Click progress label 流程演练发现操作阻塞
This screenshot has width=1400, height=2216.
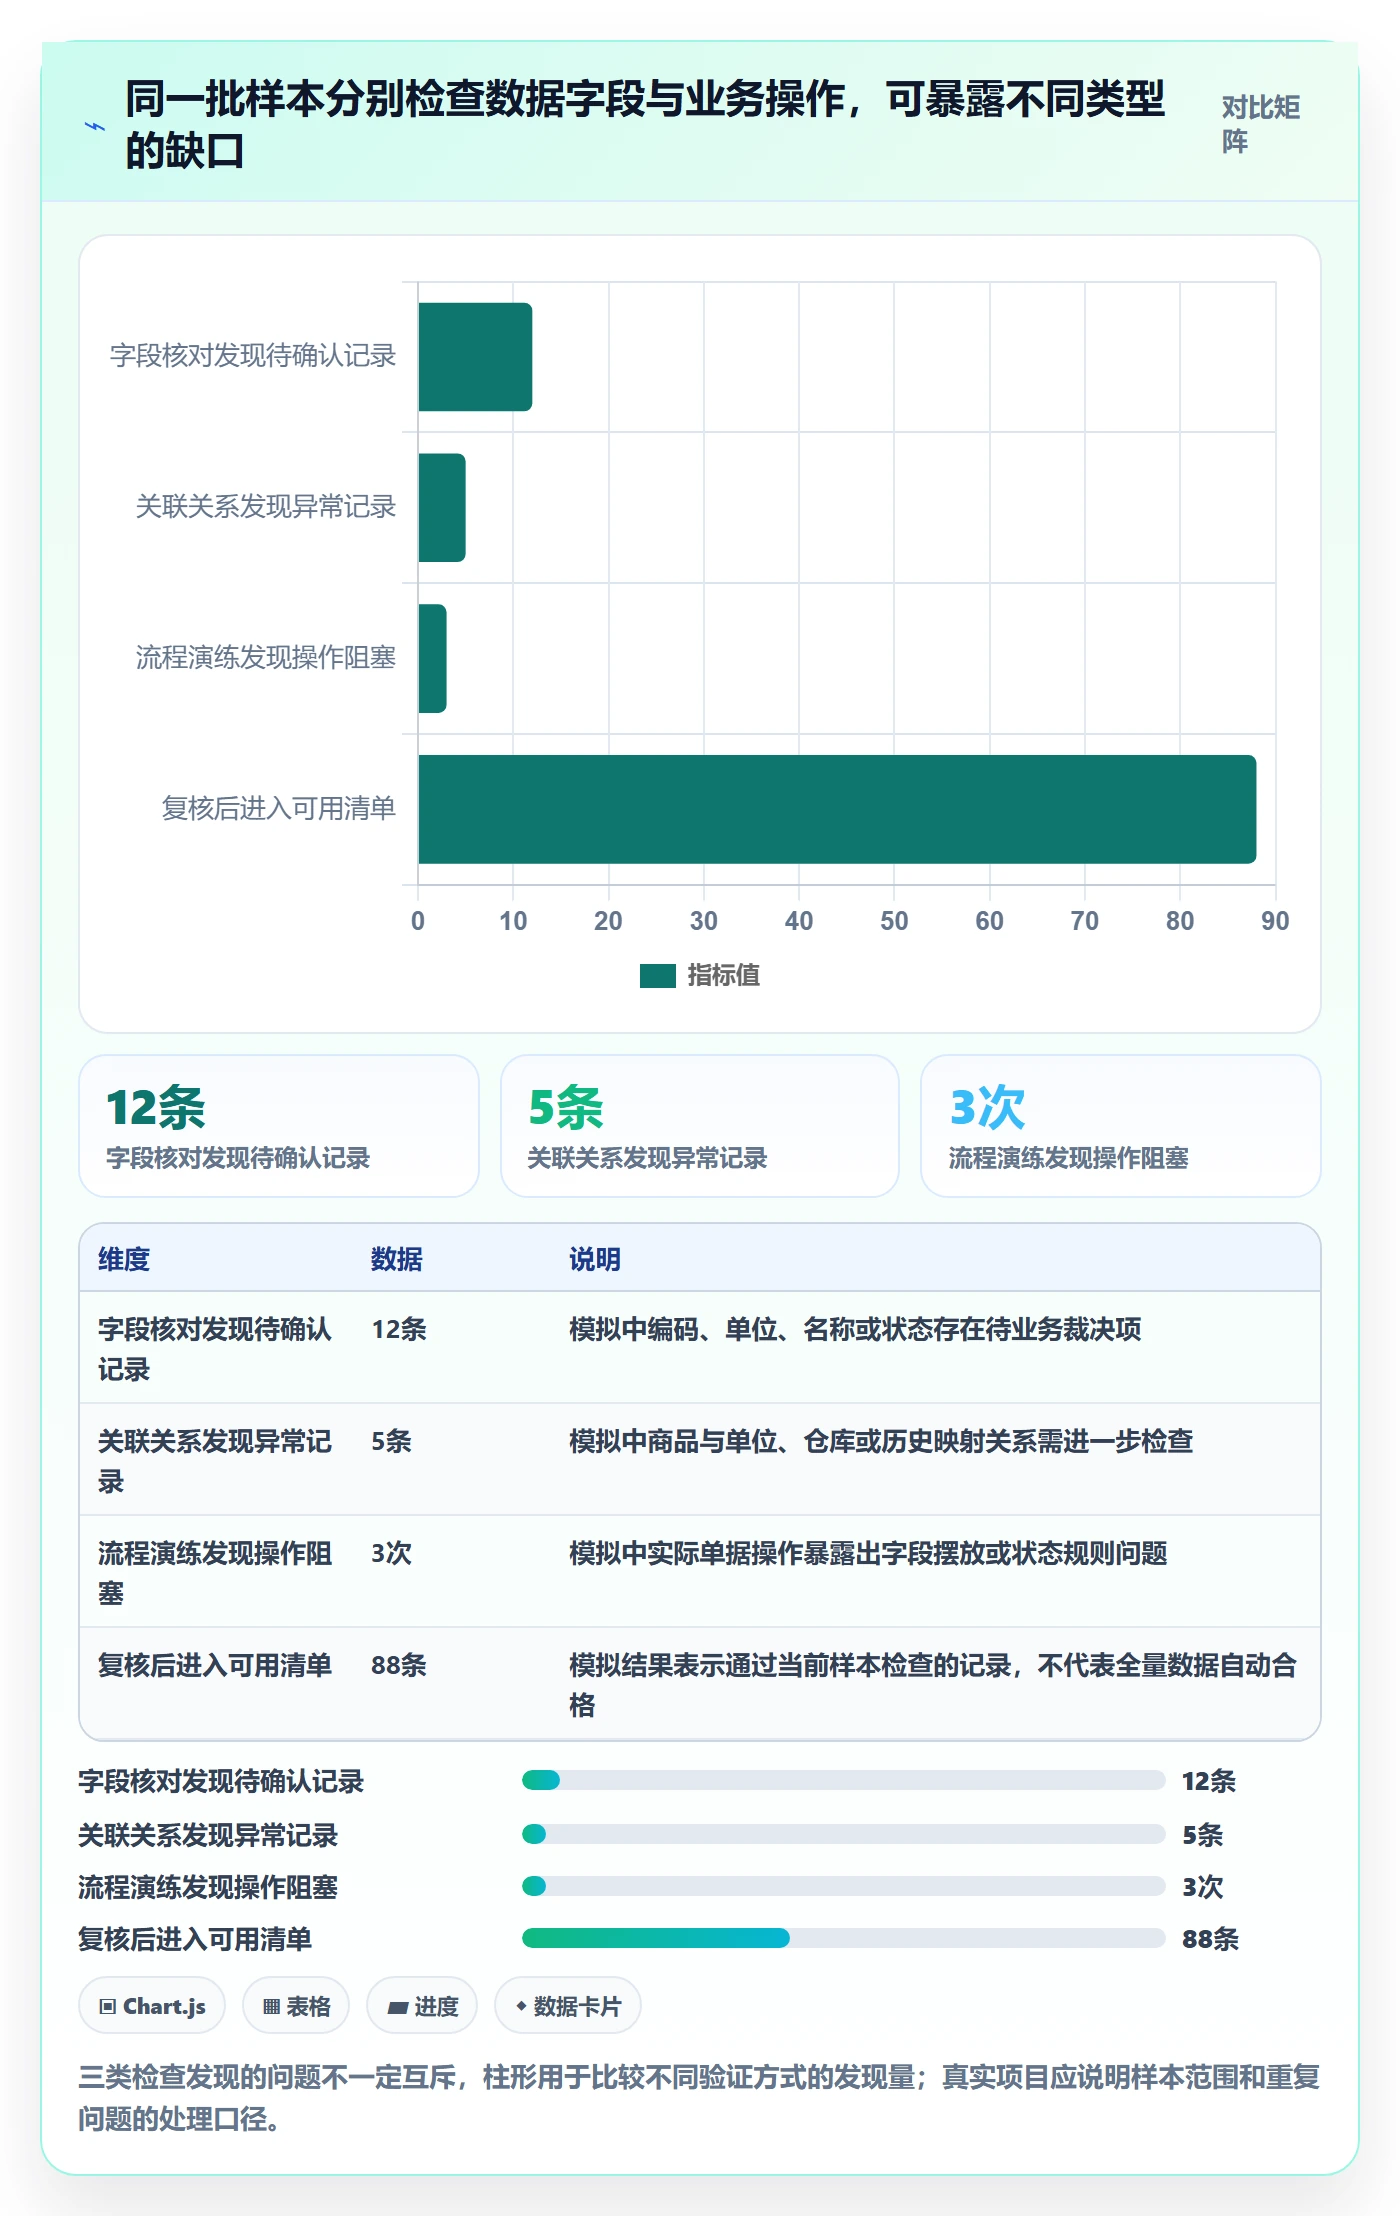(x=208, y=1887)
